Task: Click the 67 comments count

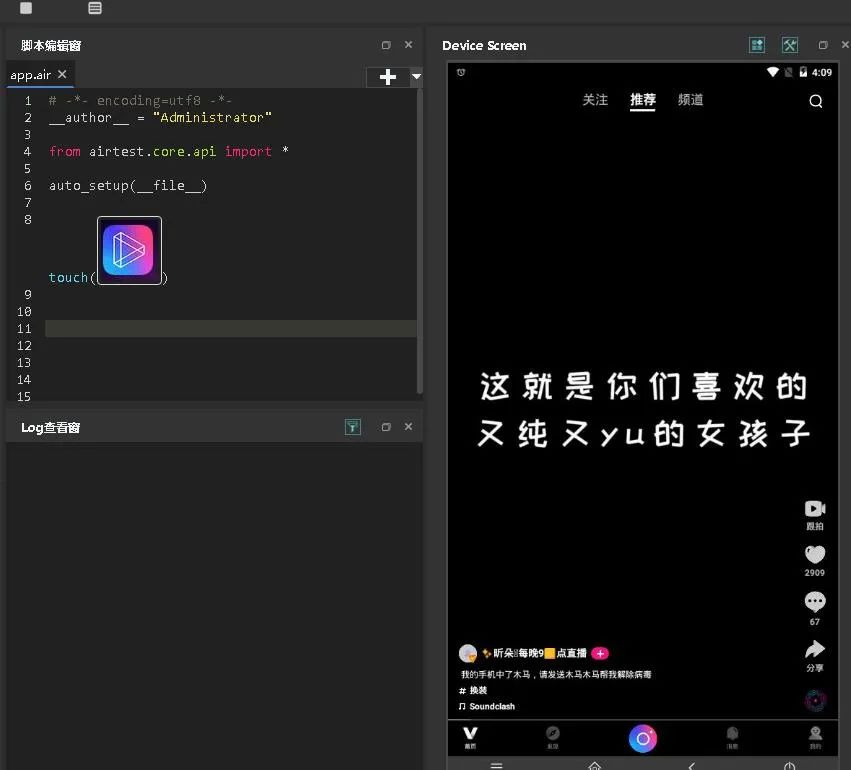Action: click(x=815, y=622)
